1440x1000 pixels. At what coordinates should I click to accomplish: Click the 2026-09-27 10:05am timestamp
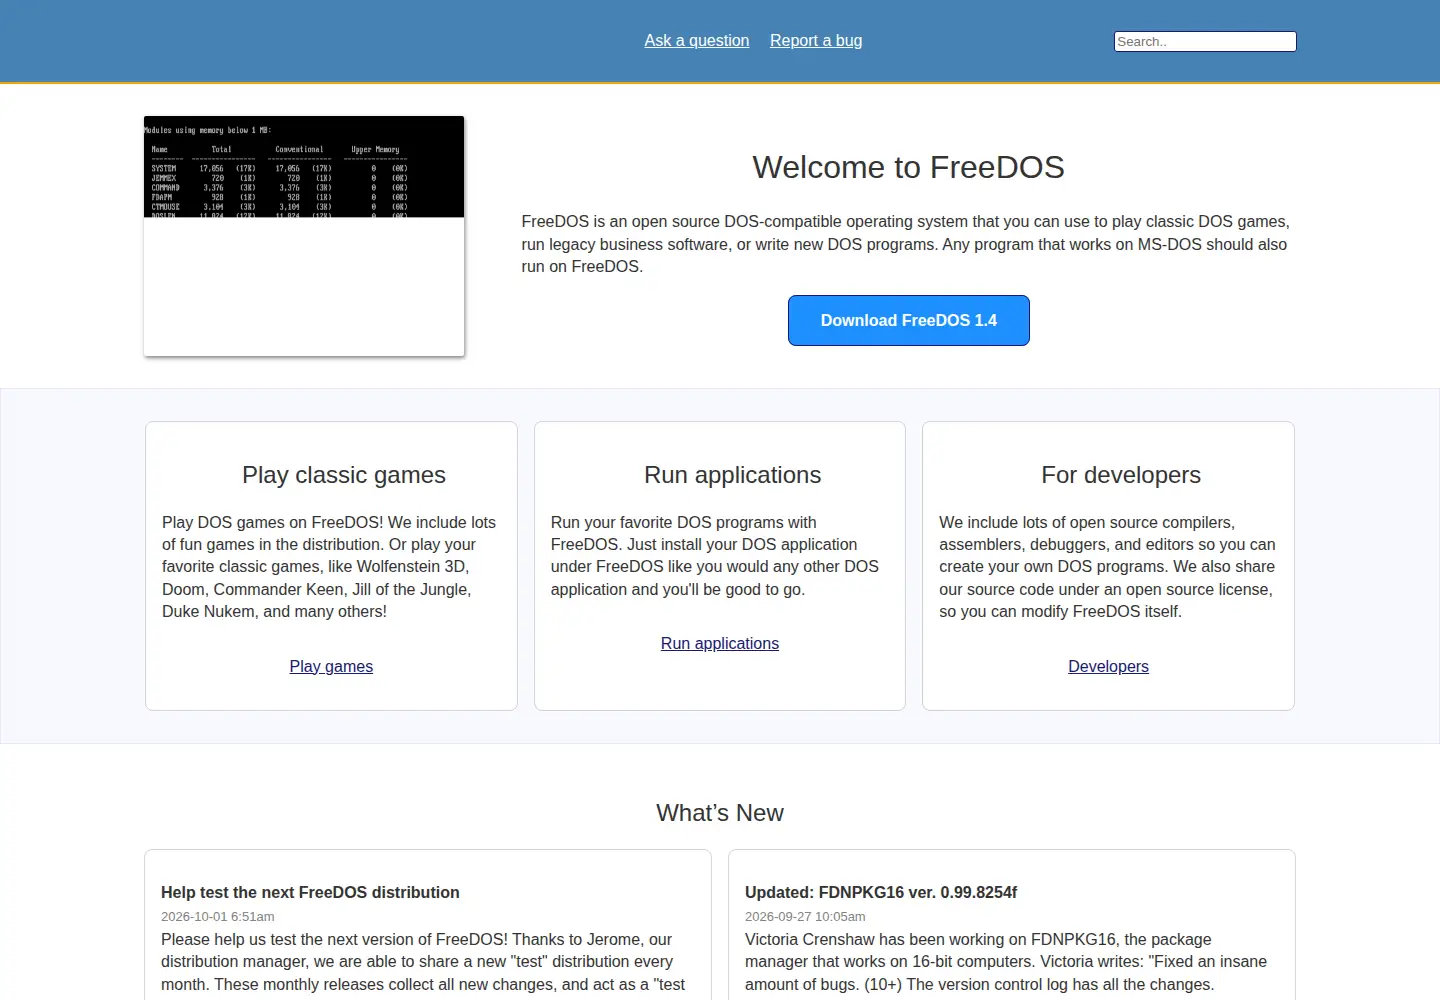(x=805, y=916)
